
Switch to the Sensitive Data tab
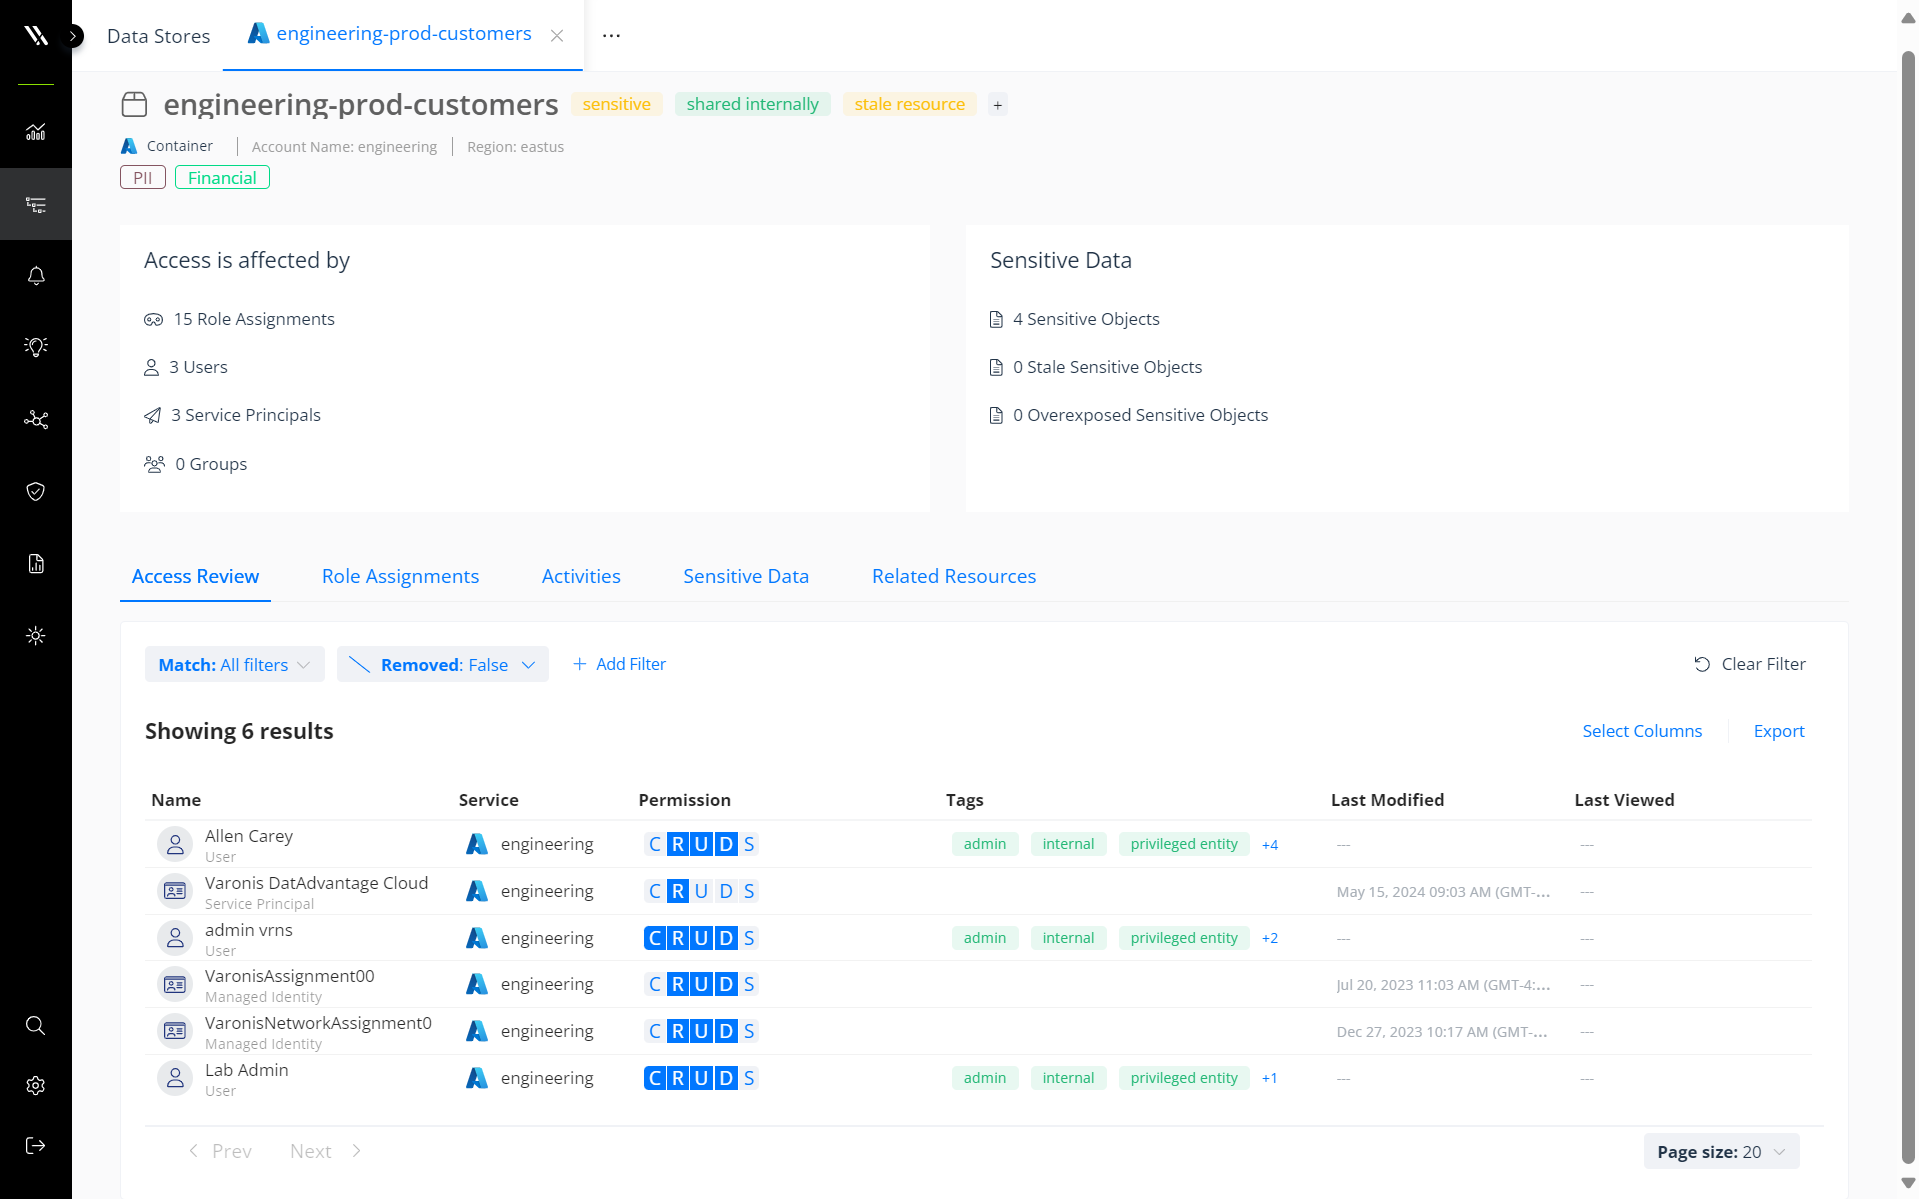pos(746,576)
